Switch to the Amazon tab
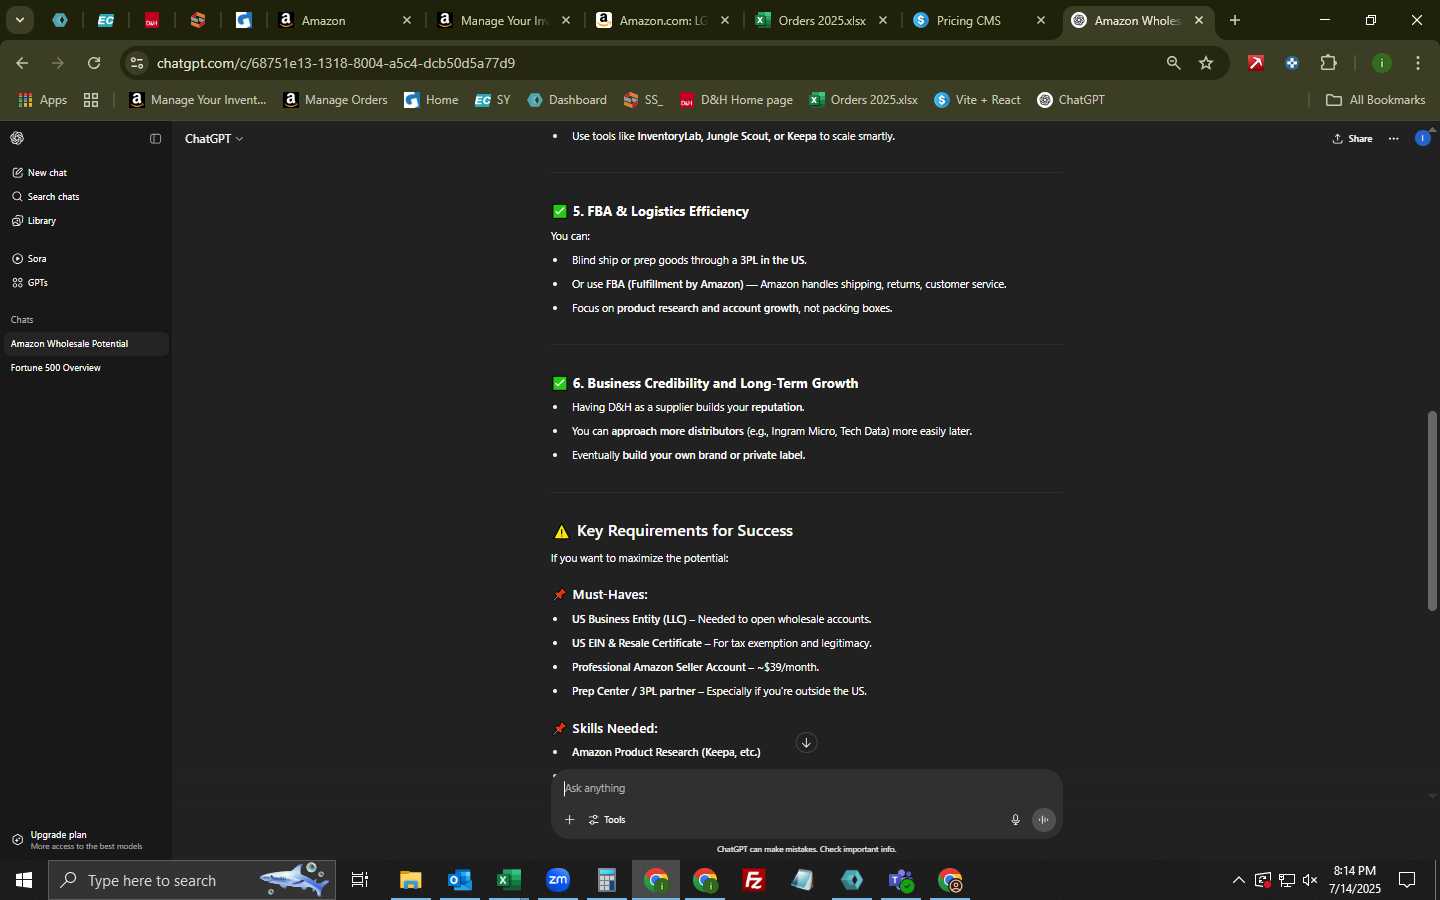Screen dimensions: 1440x900 coord(344,20)
